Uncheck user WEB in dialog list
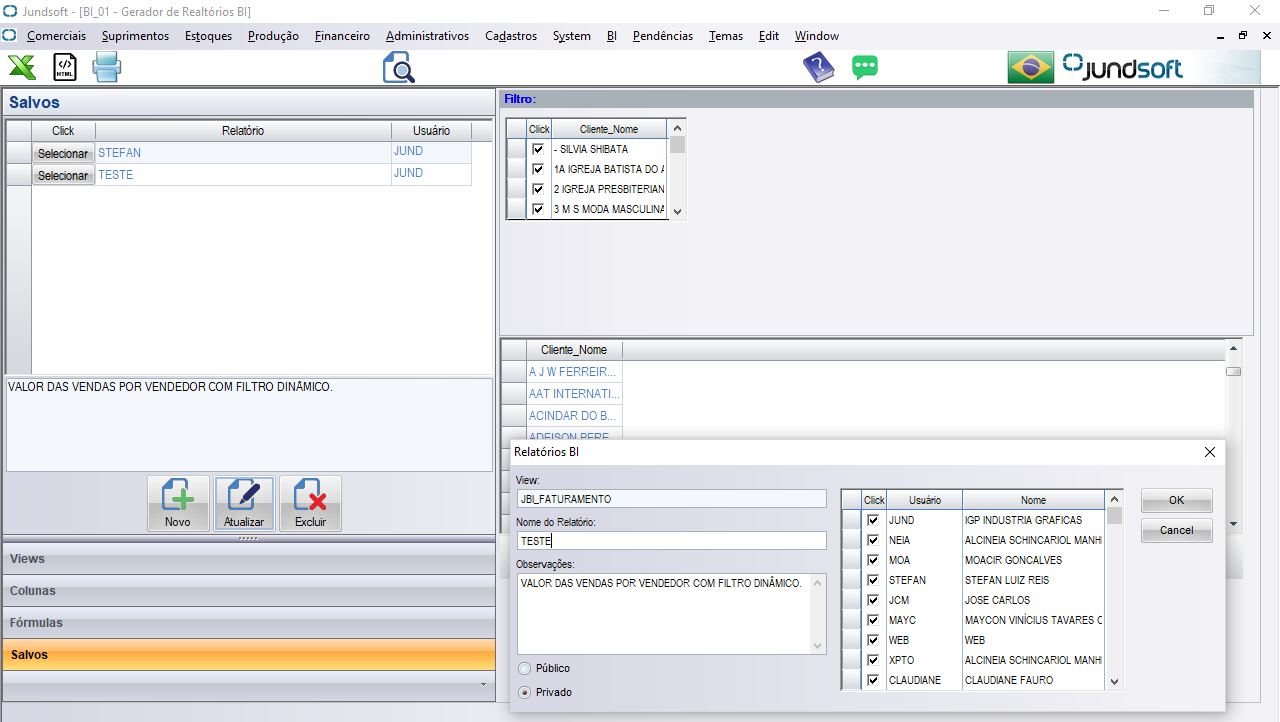 pyautogui.click(x=873, y=640)
